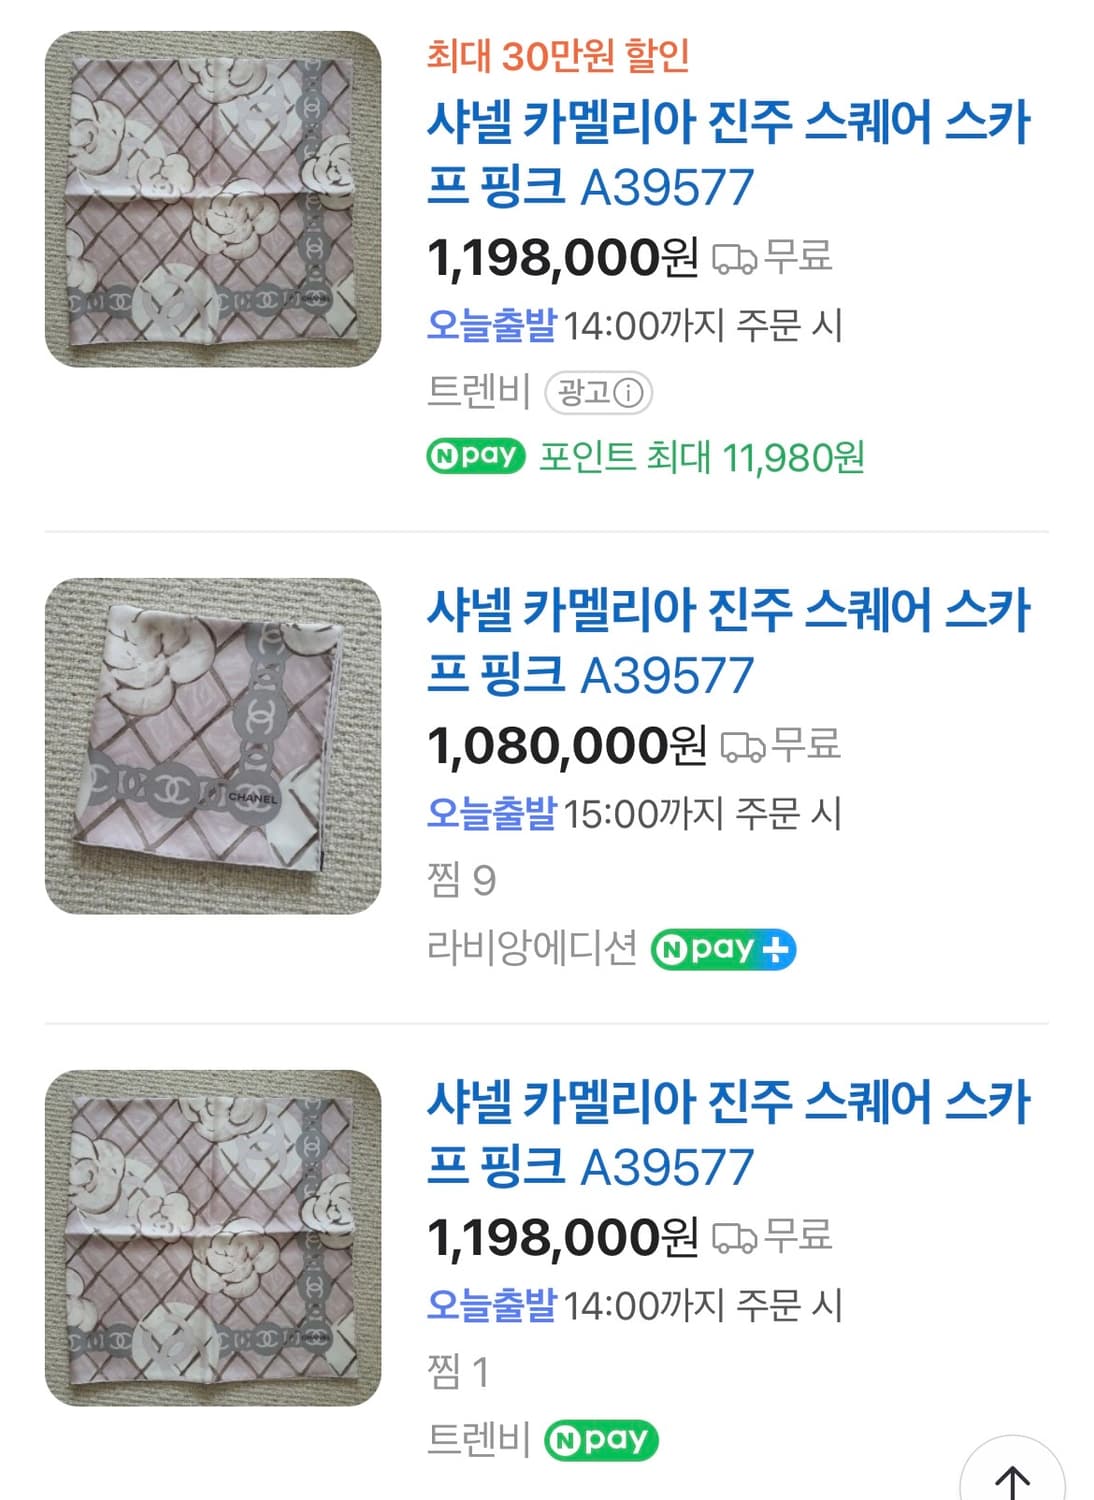Screen dimensions: 1094x1500
Task: Open first 샤넬 카멜리아 스카프 title link
Action: click(727, 154)
